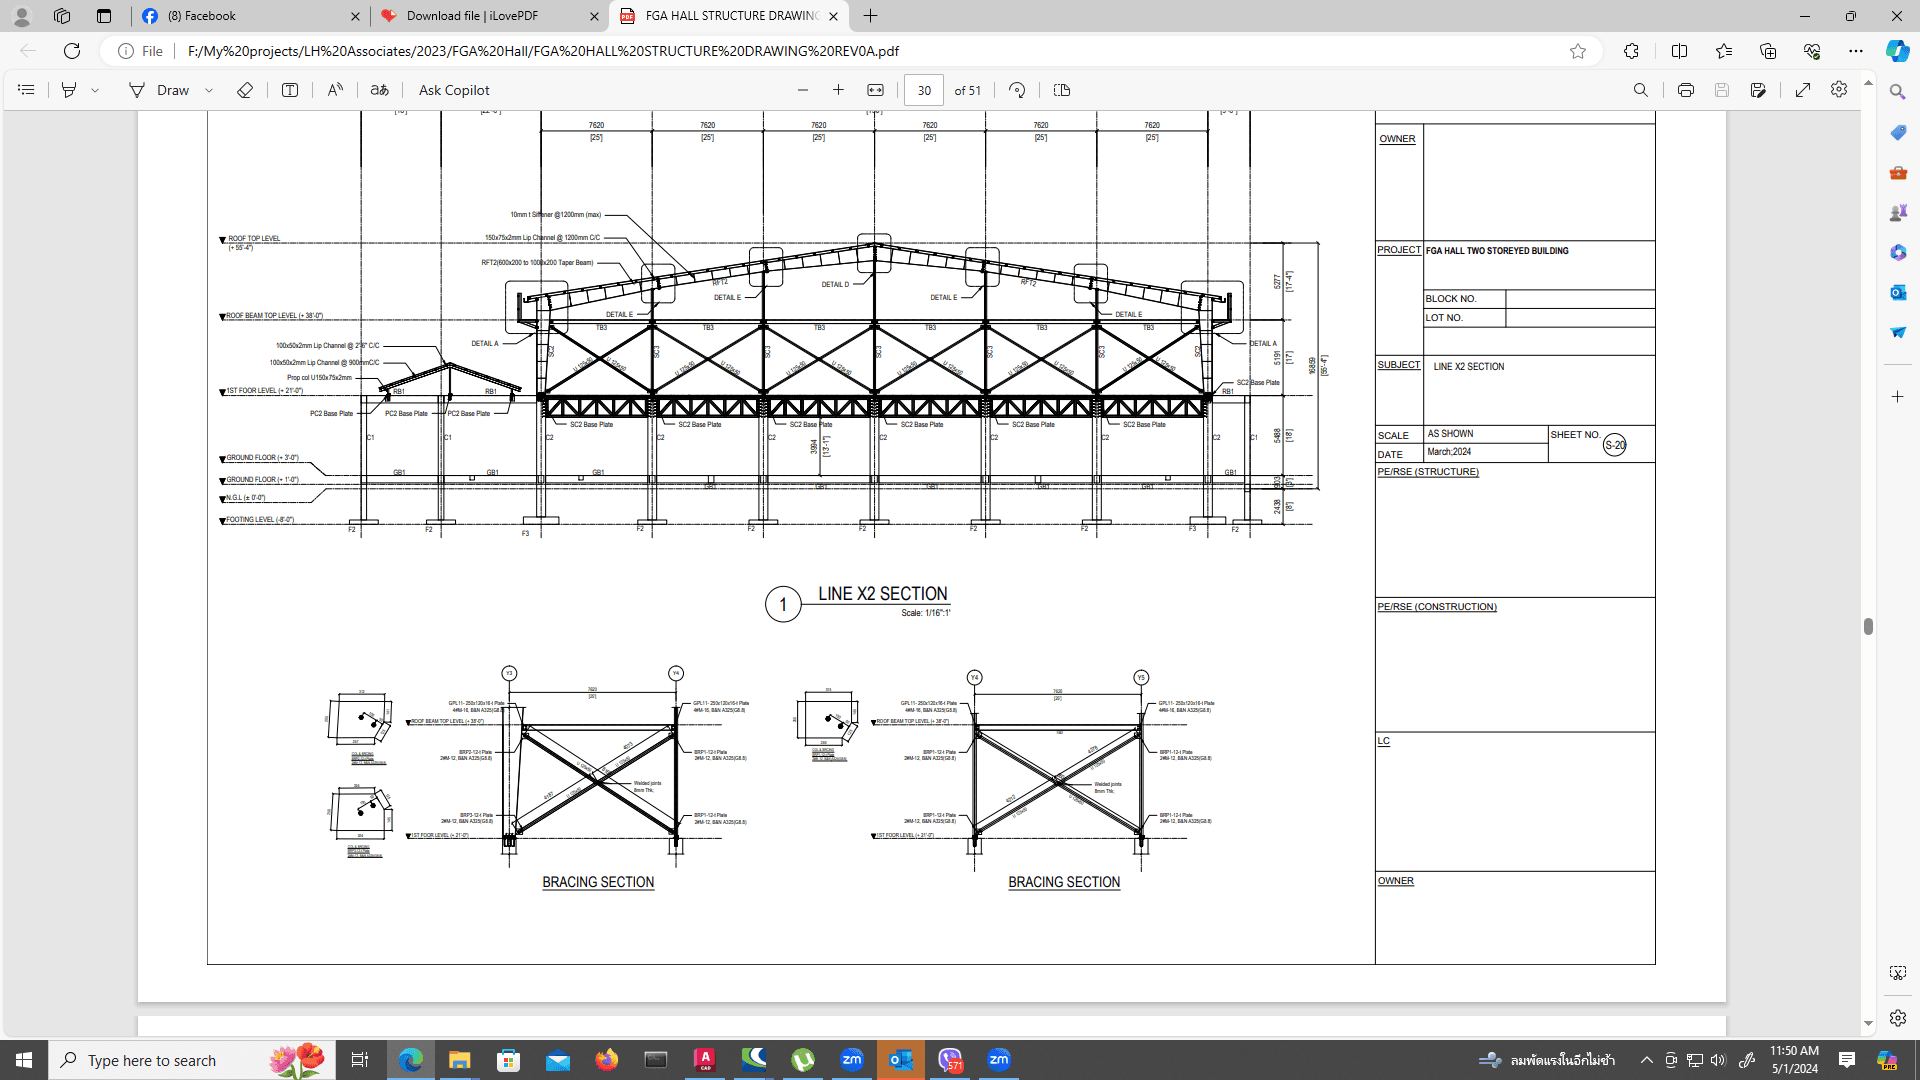The image size is (1920, 1080).
Task: Select the FGA HALL STRUCTURE DRAWING tab
Action: pos(729,16)
